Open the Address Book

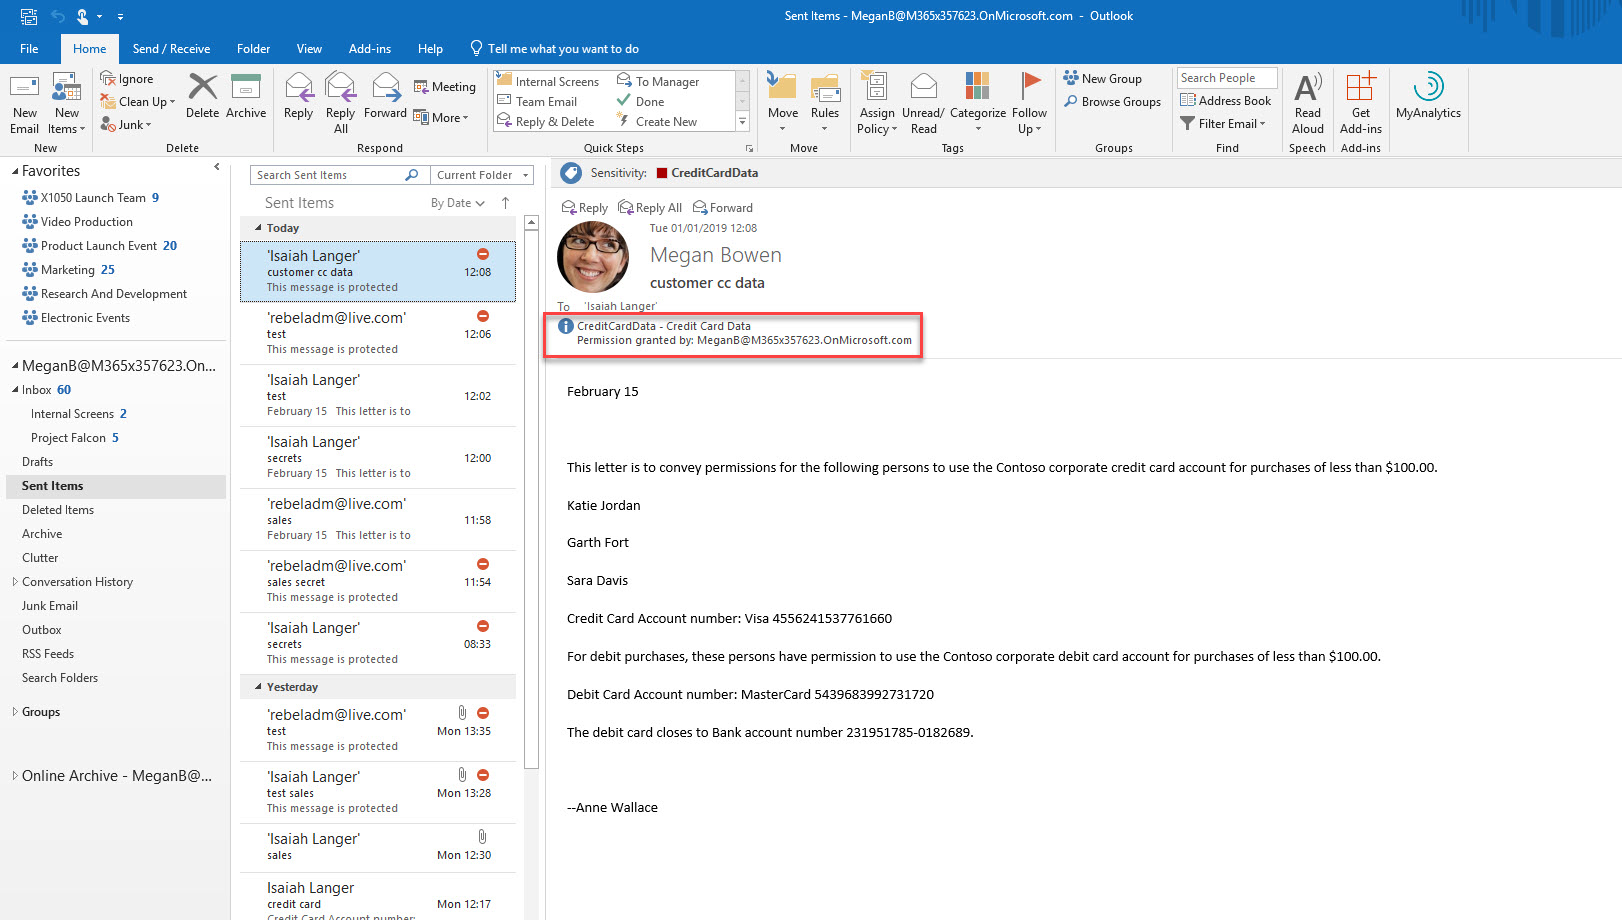(x=1226, y=101)
